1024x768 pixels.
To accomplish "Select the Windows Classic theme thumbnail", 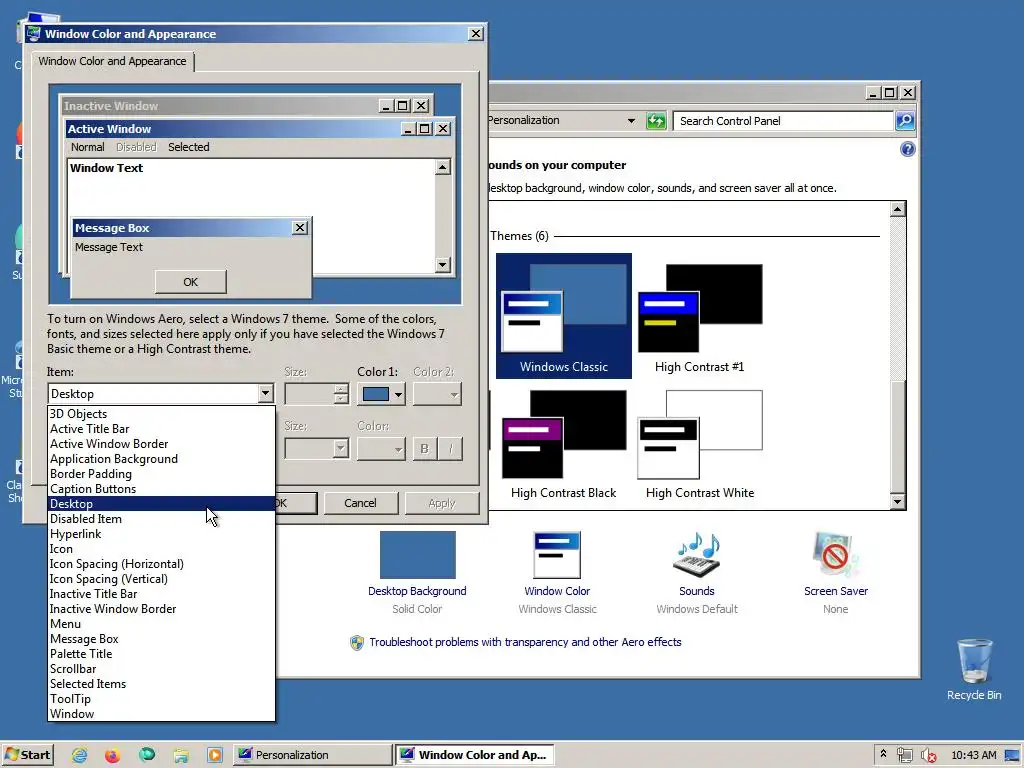I will [x=564, y=316].
